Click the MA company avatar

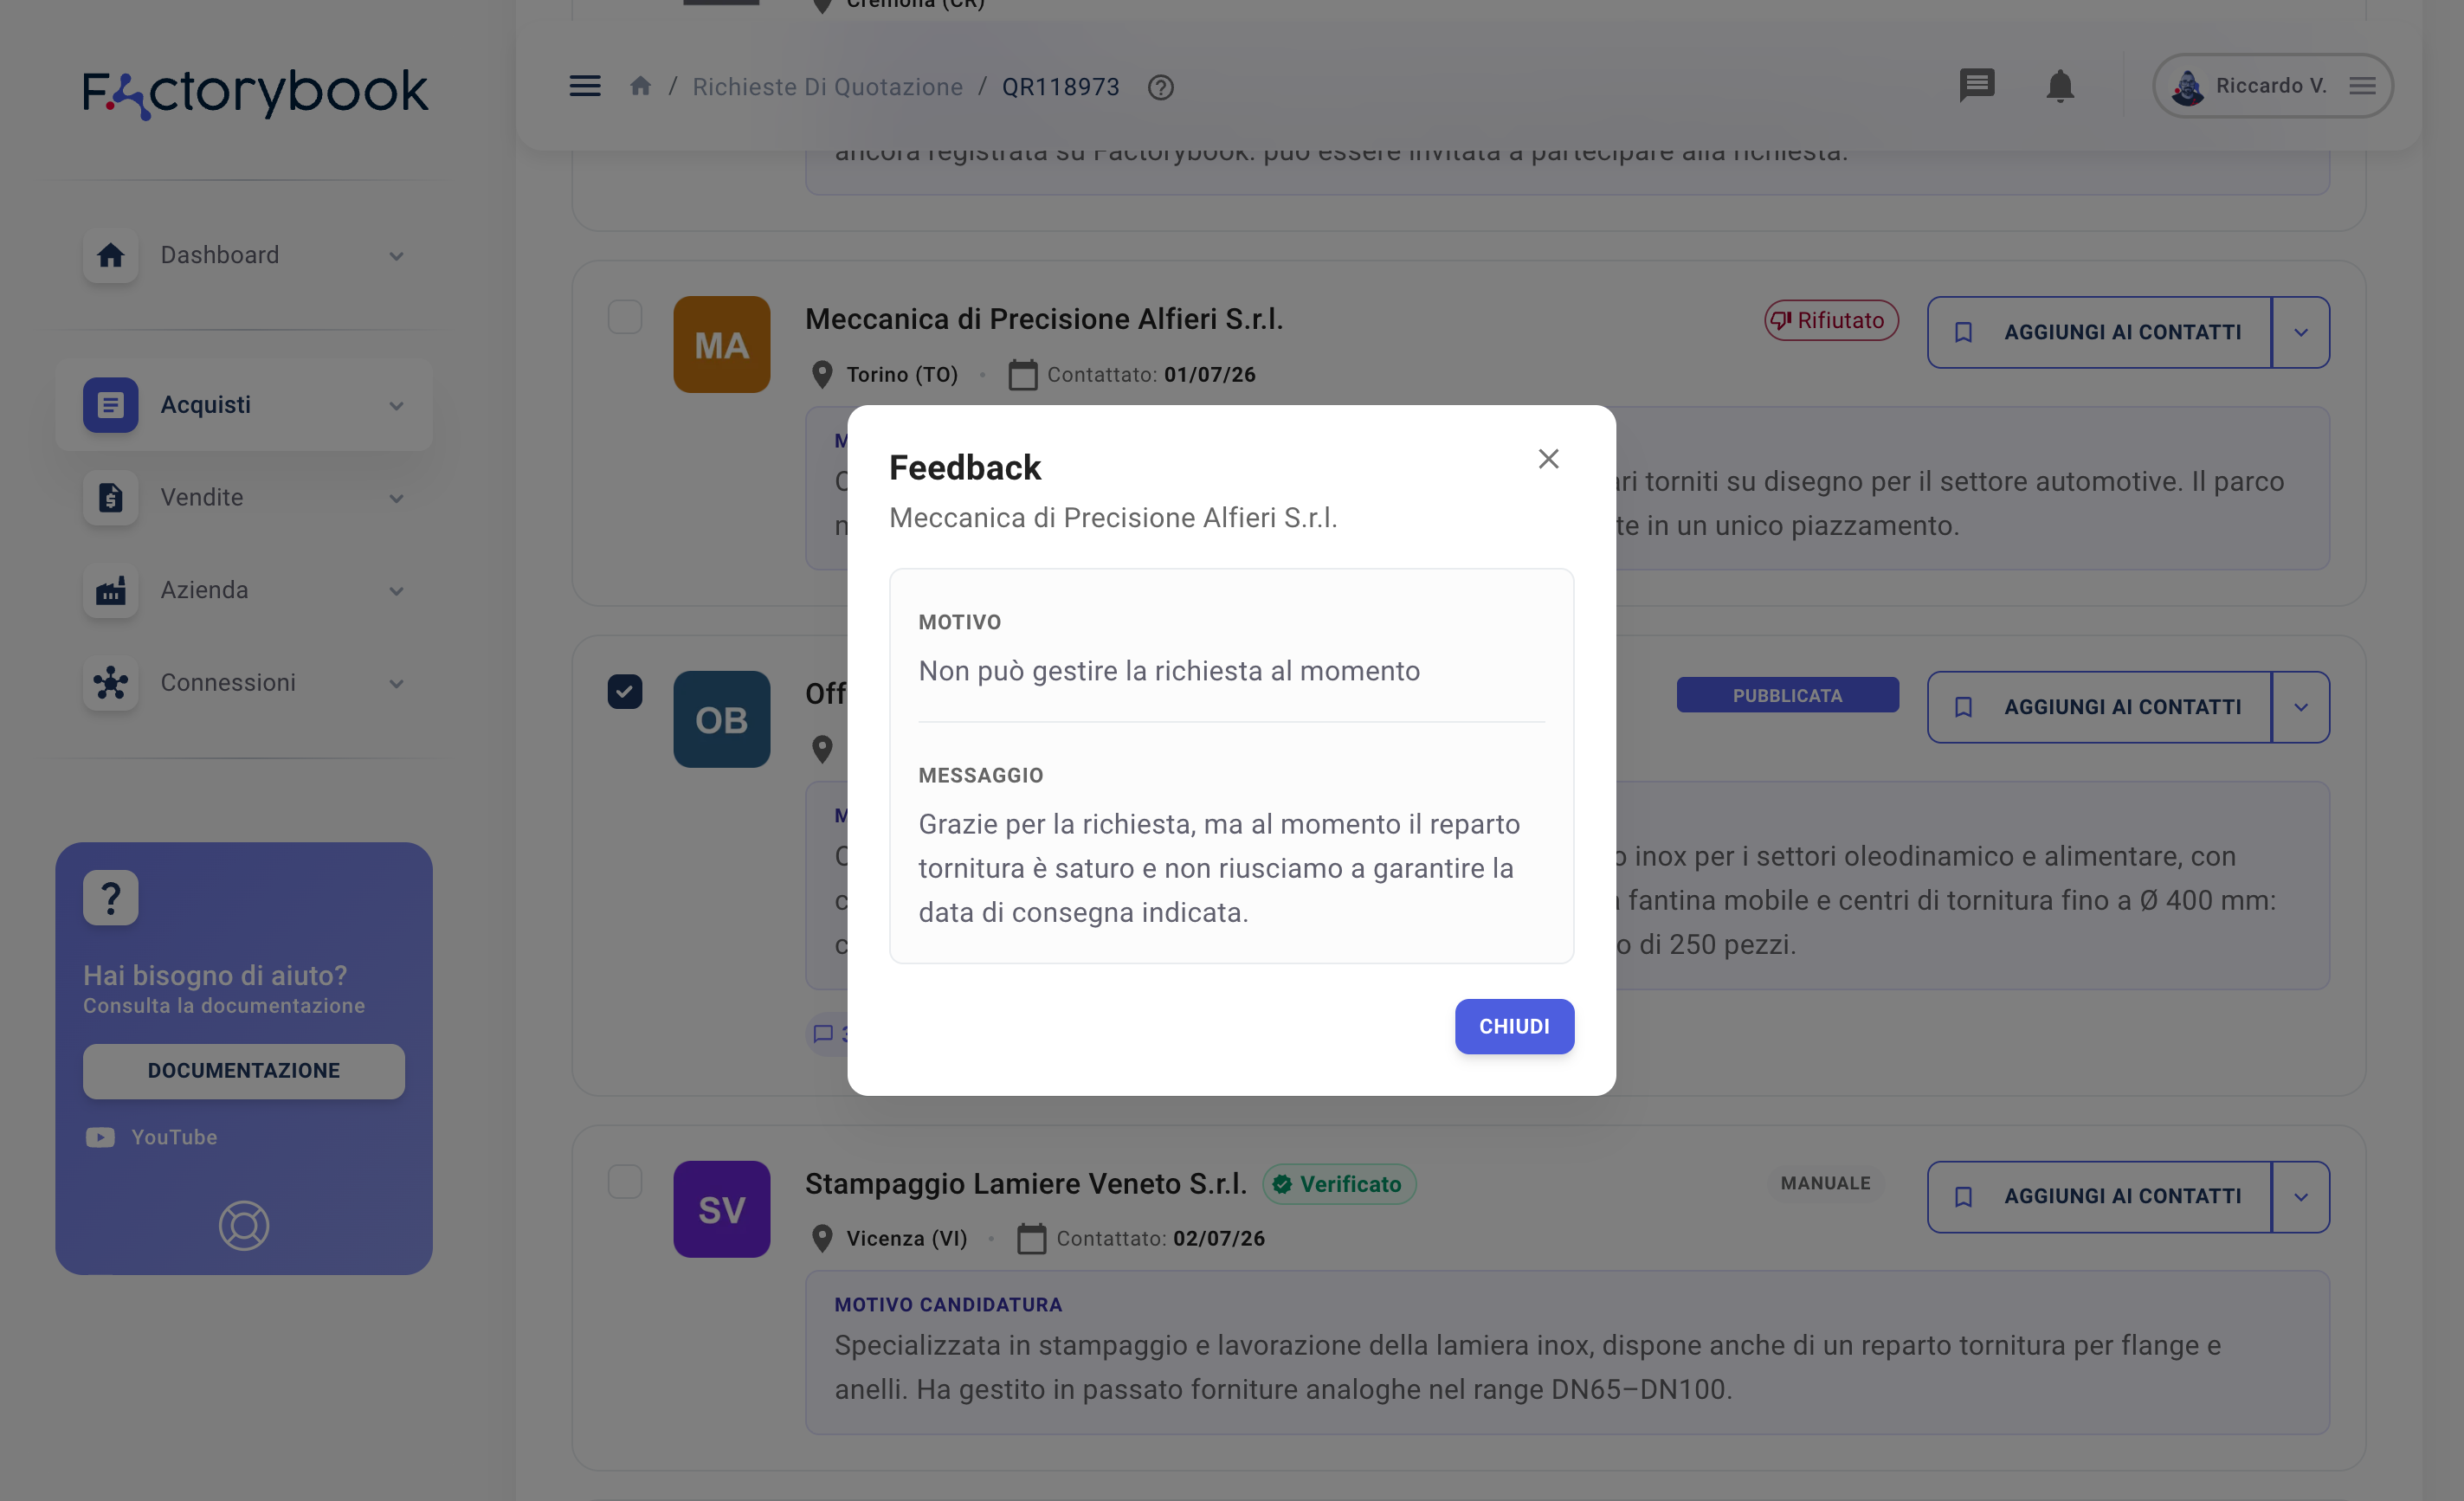point(721,345)
